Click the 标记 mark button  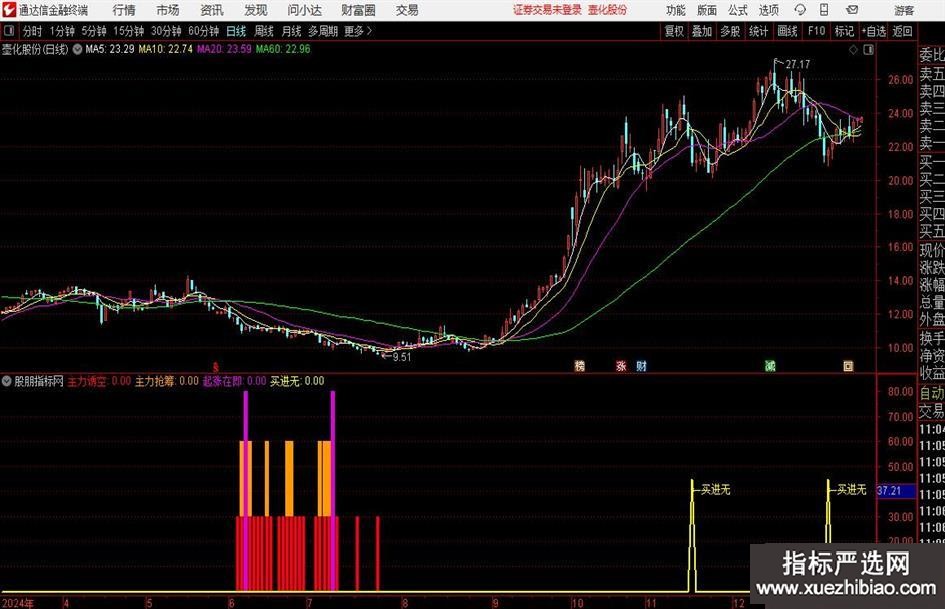click(844, 31)
